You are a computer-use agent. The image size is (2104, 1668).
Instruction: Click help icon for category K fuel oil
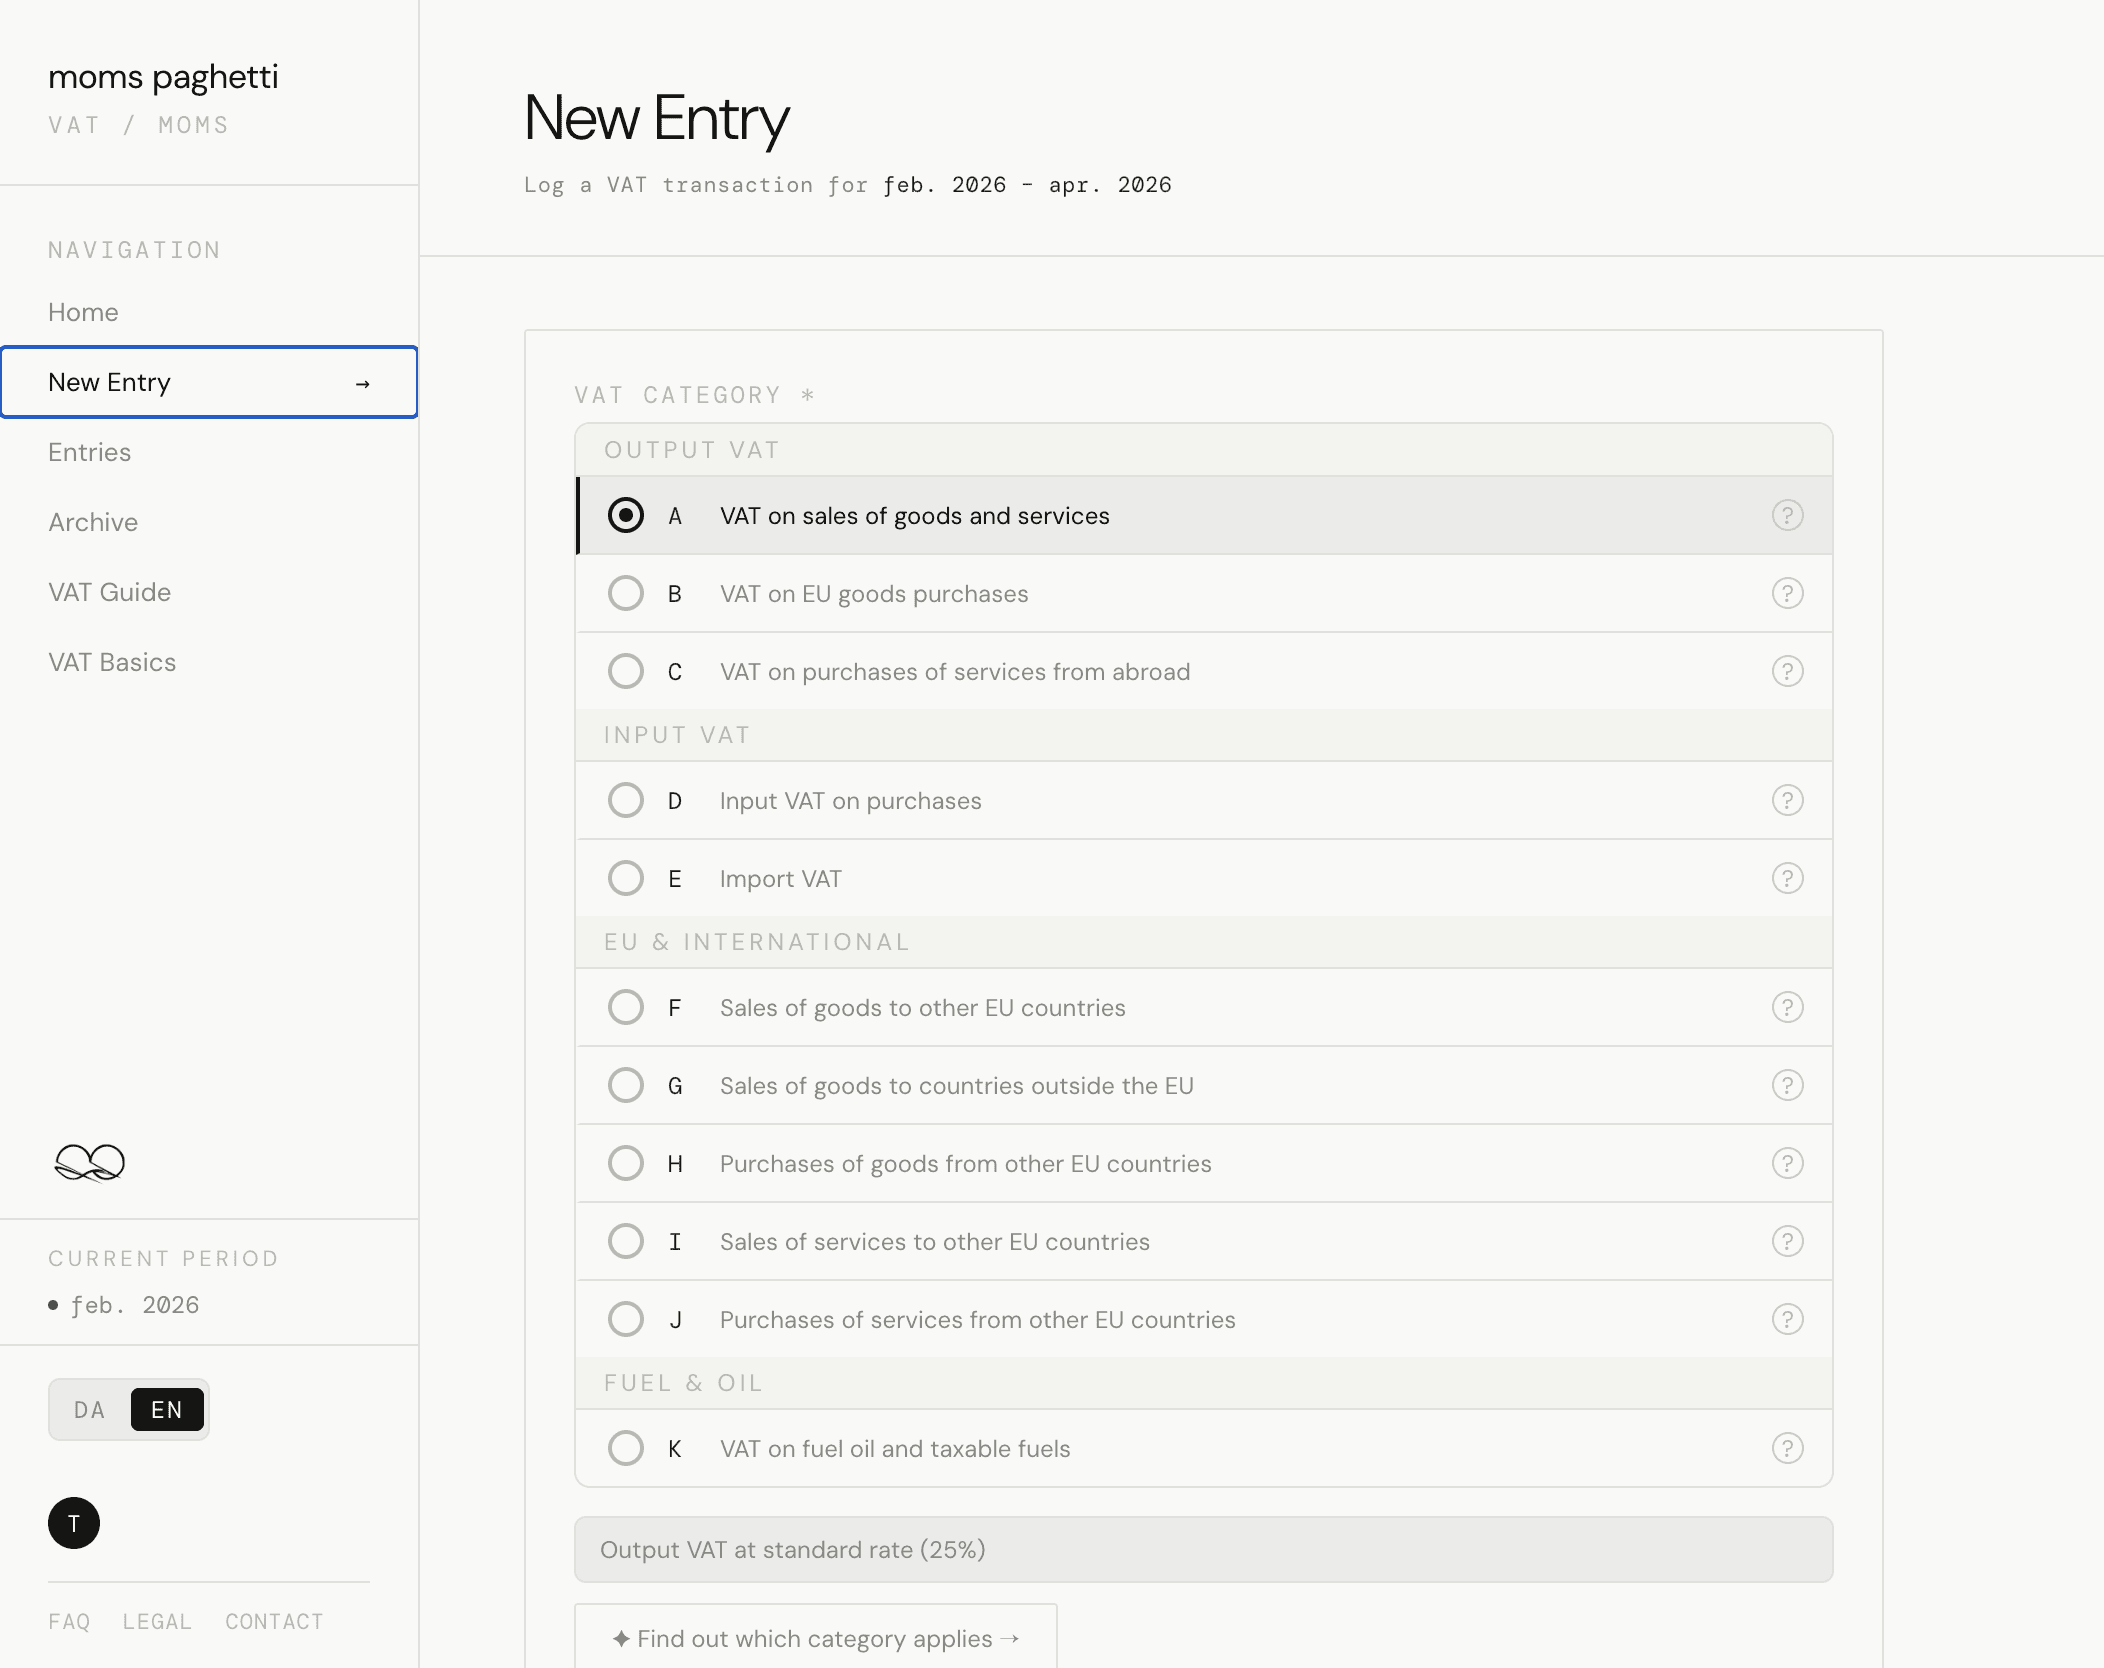pyautogui.click(x=1787, y=1448)
